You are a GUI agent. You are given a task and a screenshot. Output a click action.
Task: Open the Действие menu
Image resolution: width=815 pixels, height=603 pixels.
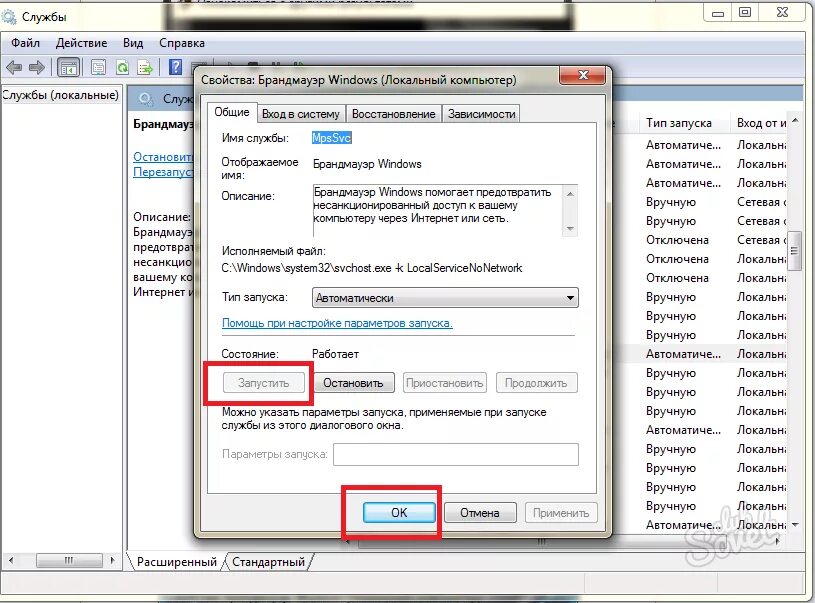point(81,43)
